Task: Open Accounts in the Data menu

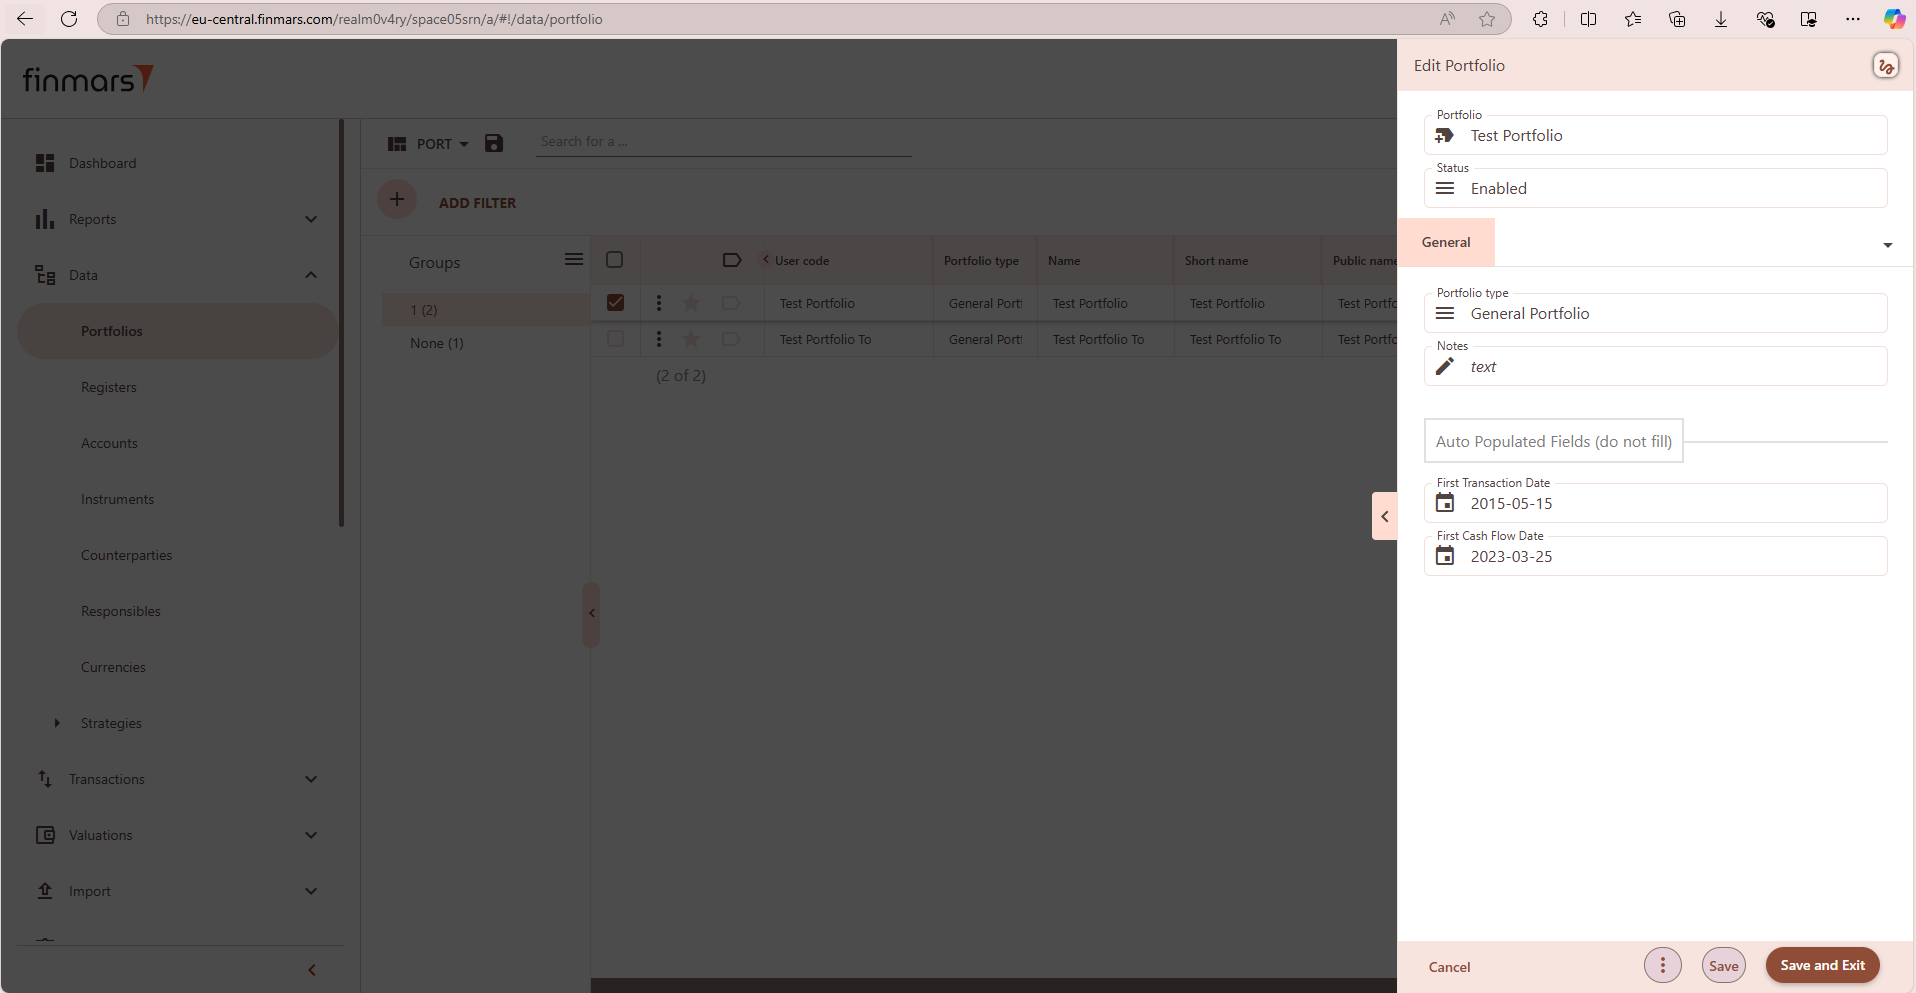Action: click(109, 443)
